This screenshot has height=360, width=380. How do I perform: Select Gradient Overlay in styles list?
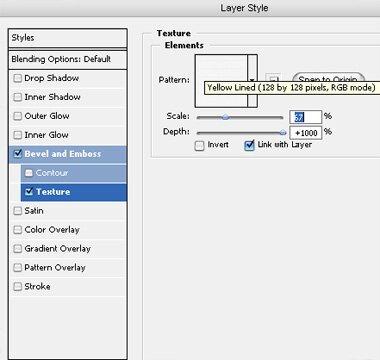click(x=68, y=249)
